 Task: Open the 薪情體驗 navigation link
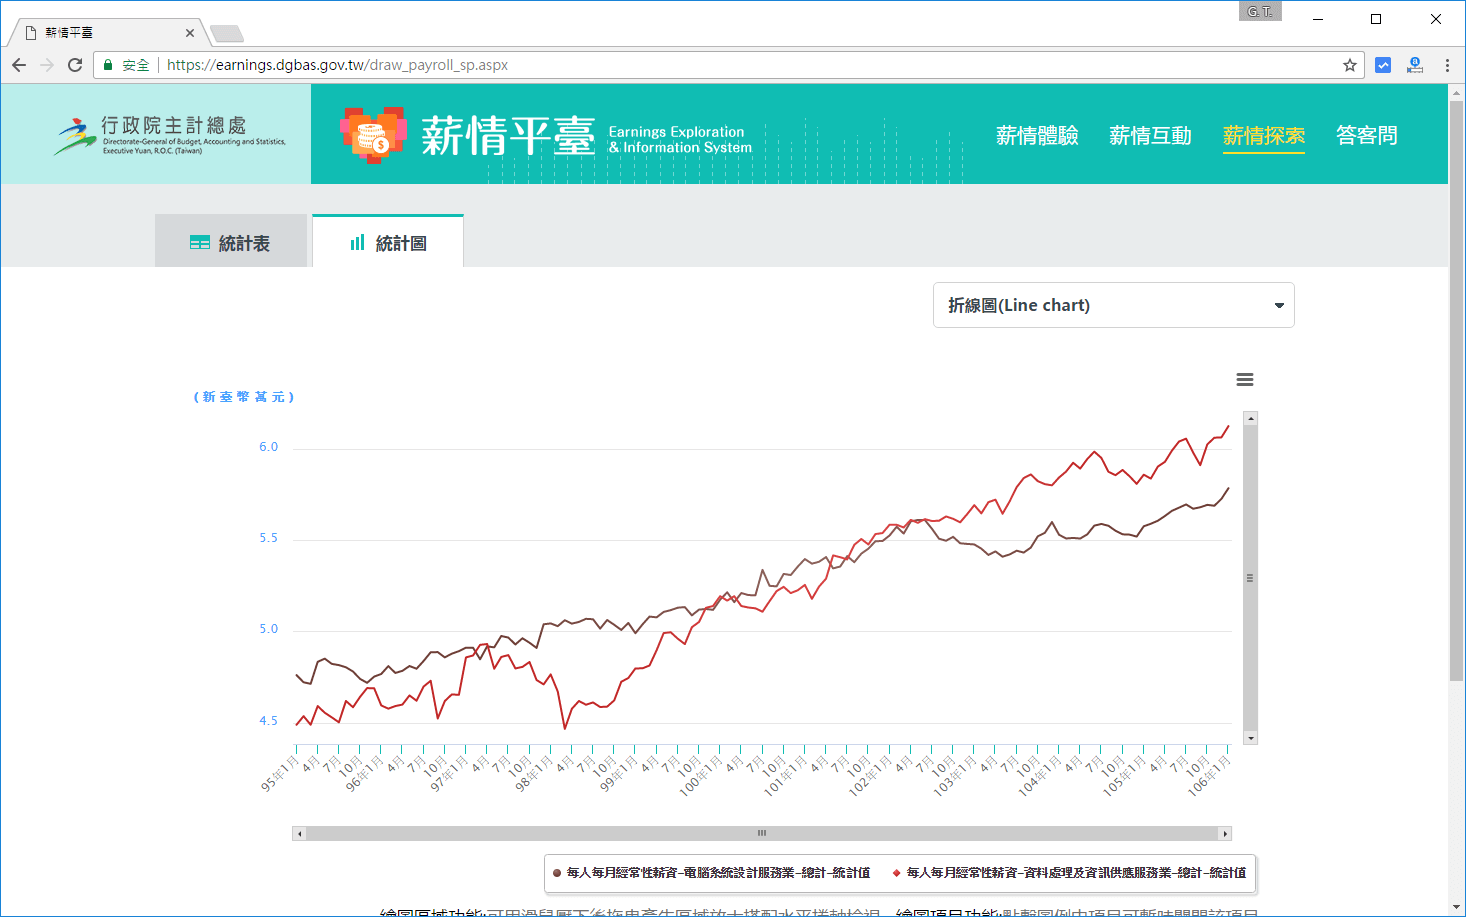coord(1037,136)
